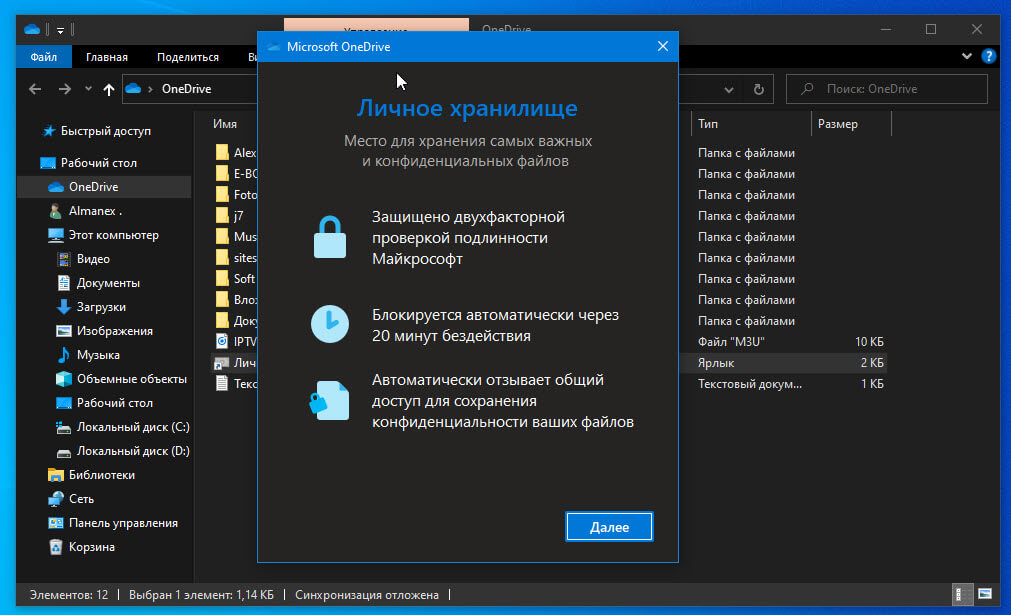The image size is (1011, 615).
Task: Open the Изображения folder
Action: (x=114, y=331)
